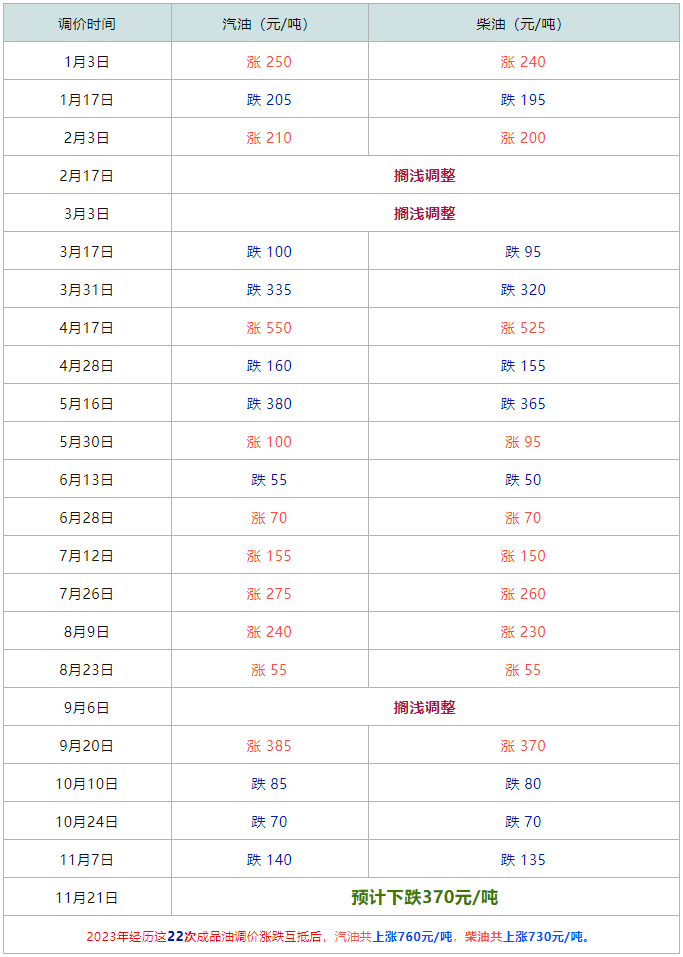Viewport: 683px width, 957px height.
Task: Click gasoline value 涨 550
Action: [x=269, y=328]
